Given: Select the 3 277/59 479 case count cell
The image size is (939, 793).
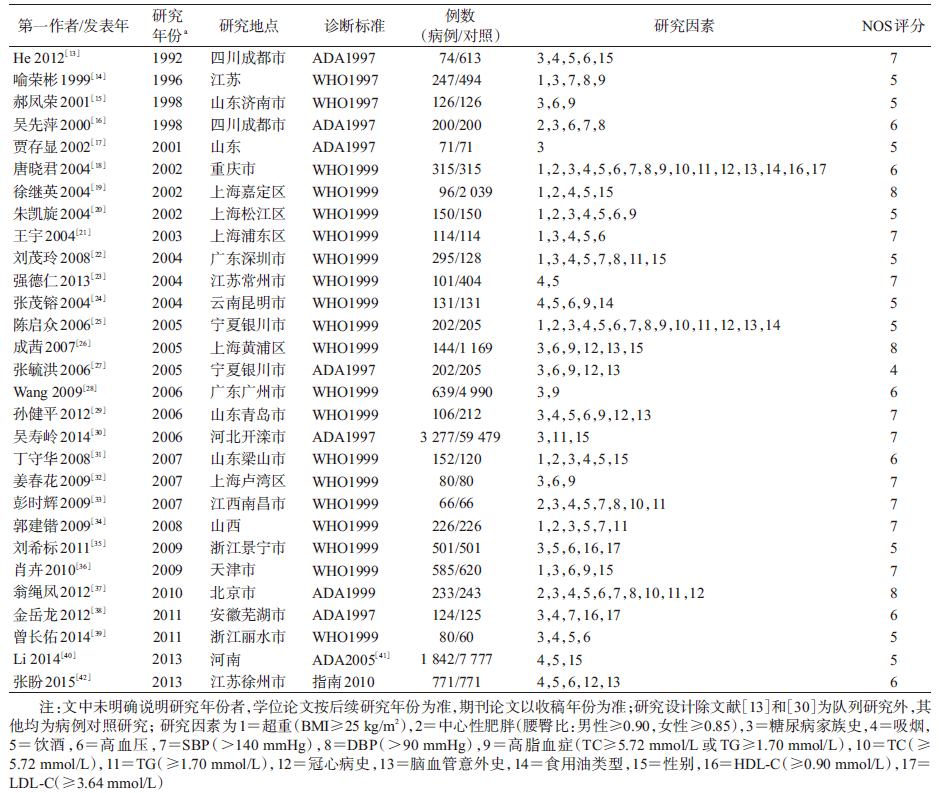Looking at the screenshot, I should click(x=460, y=437).
